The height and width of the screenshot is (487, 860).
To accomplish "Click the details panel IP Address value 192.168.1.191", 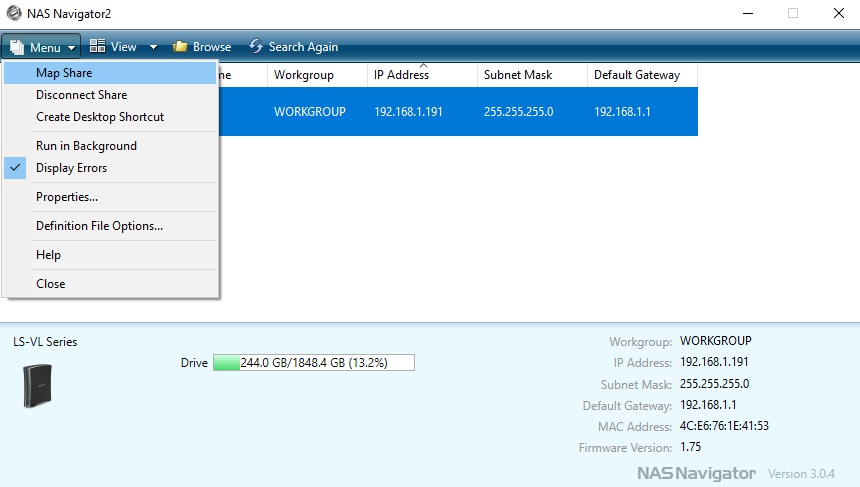I will click(714, 362).
